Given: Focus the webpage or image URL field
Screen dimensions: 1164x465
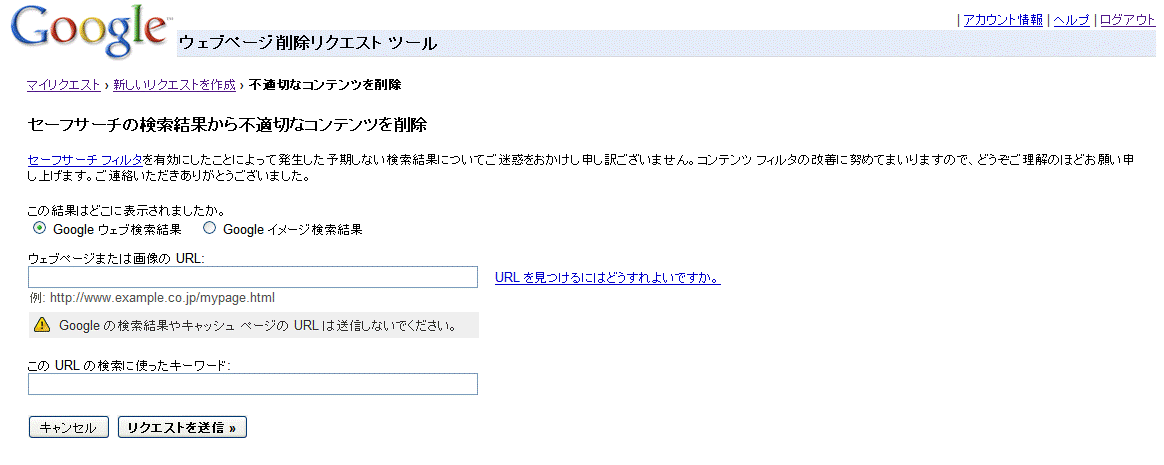Looking at the screenshot, I should (x=252, y=277).
